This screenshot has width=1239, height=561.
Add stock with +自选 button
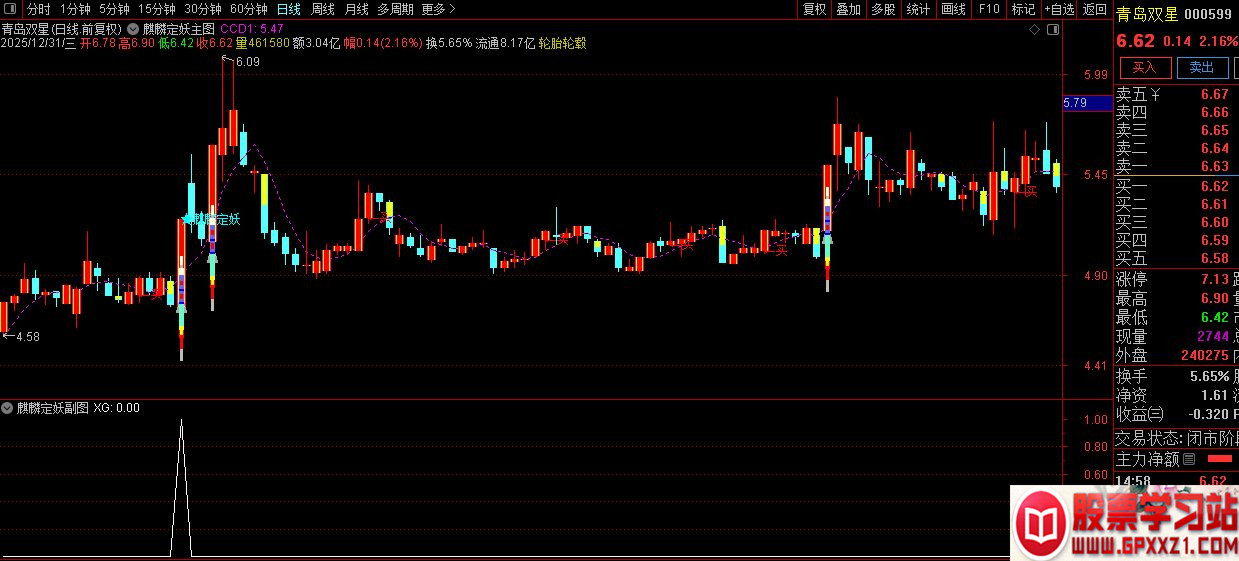point(1059,9)
